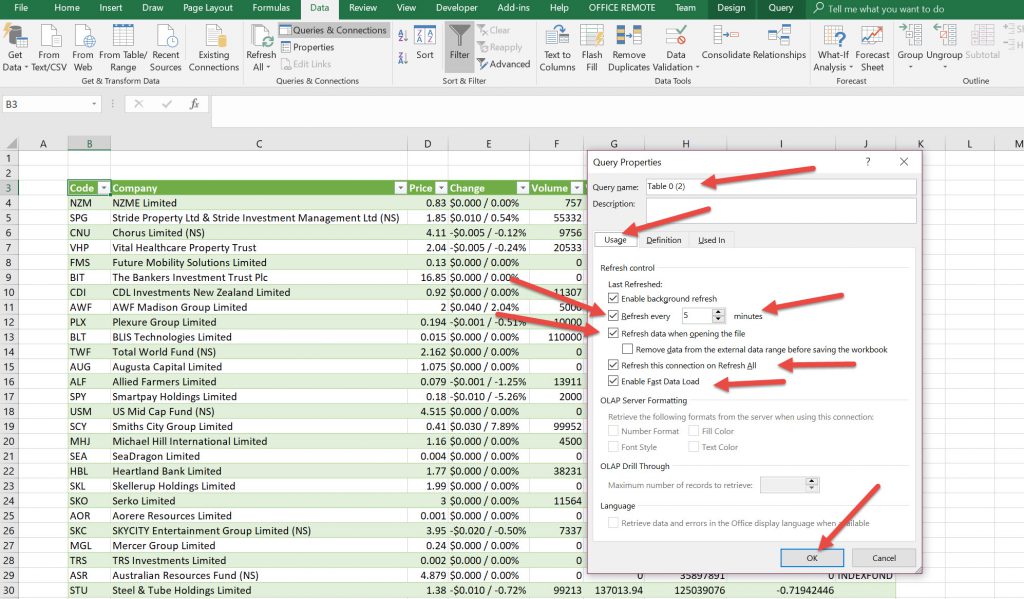Viewport: 1024px width, 599px height.
Task: Toggle Enable background refresh checkbox
Action: point(614,299)
